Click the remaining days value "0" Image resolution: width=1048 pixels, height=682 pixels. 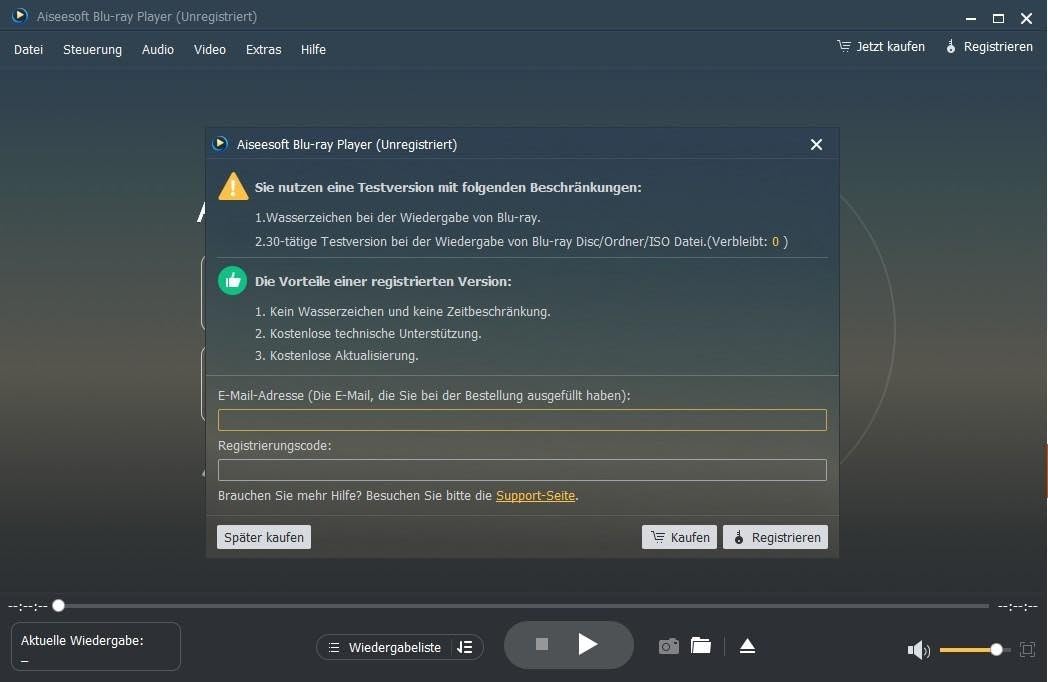click(x=775, y=242)
